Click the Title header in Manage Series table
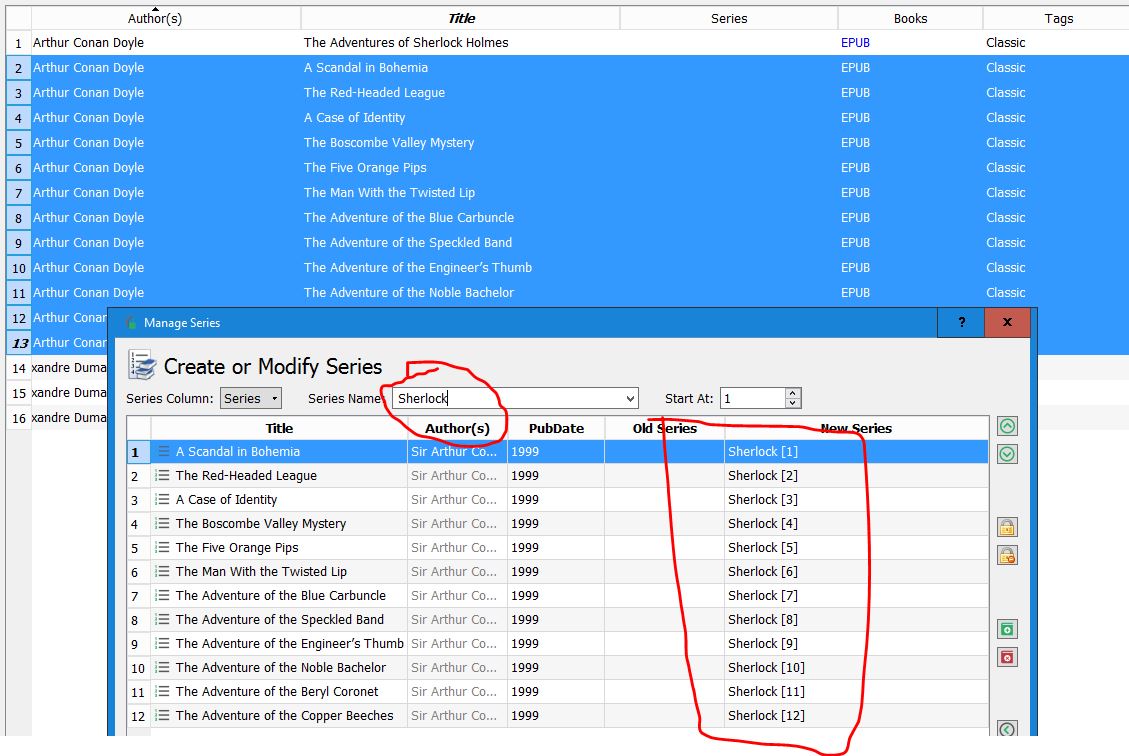The image size is (1129, 756). coord(279,428)
